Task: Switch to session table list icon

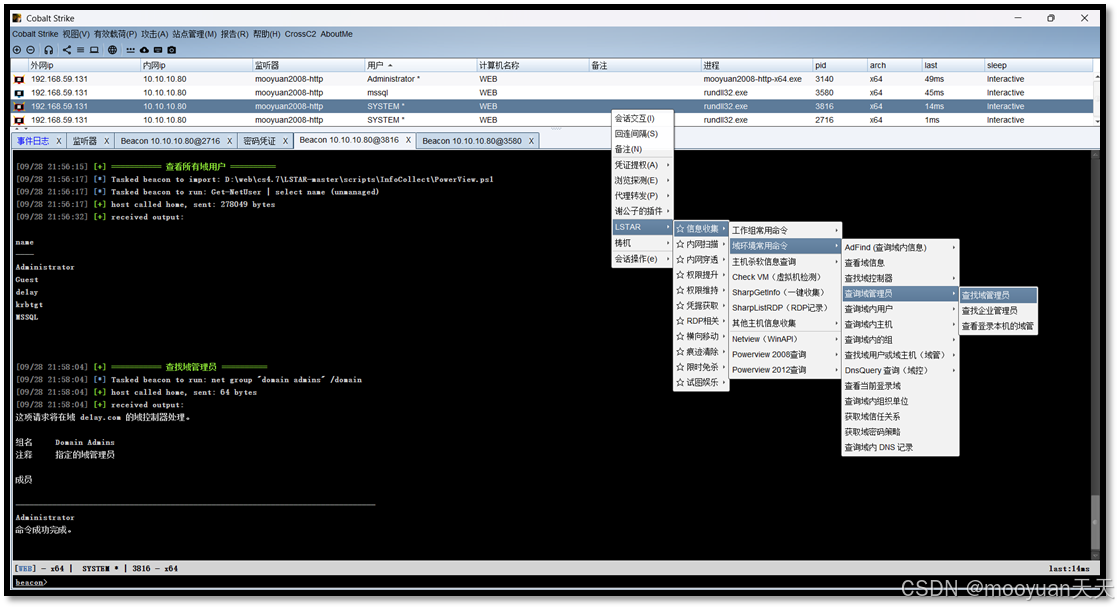Action: 81,50
